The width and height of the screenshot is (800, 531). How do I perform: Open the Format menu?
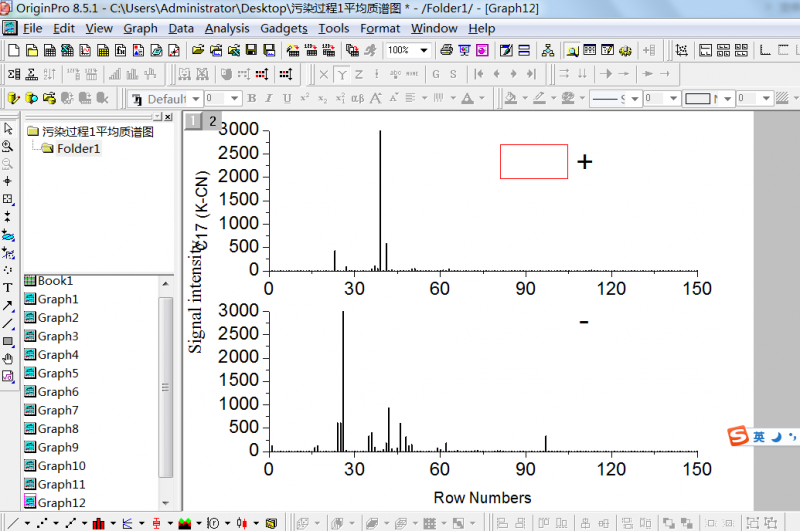click(x=380, y=29)
